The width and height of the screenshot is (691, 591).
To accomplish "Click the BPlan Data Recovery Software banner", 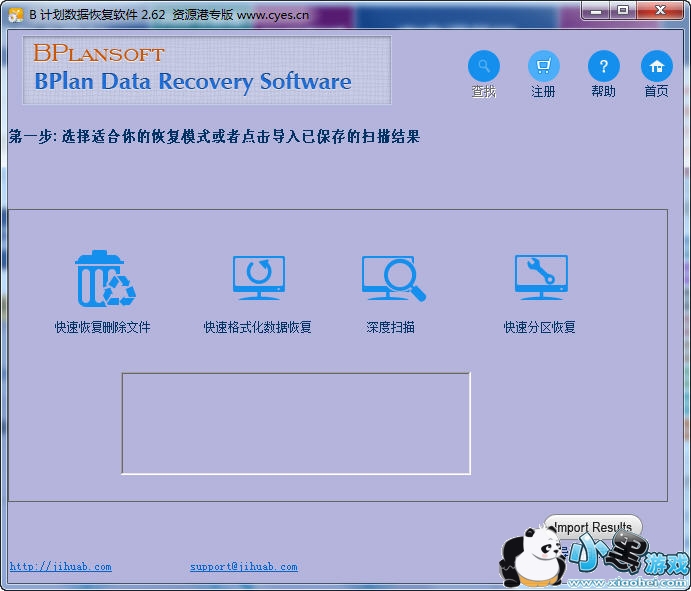I will (x=207, y=70).
